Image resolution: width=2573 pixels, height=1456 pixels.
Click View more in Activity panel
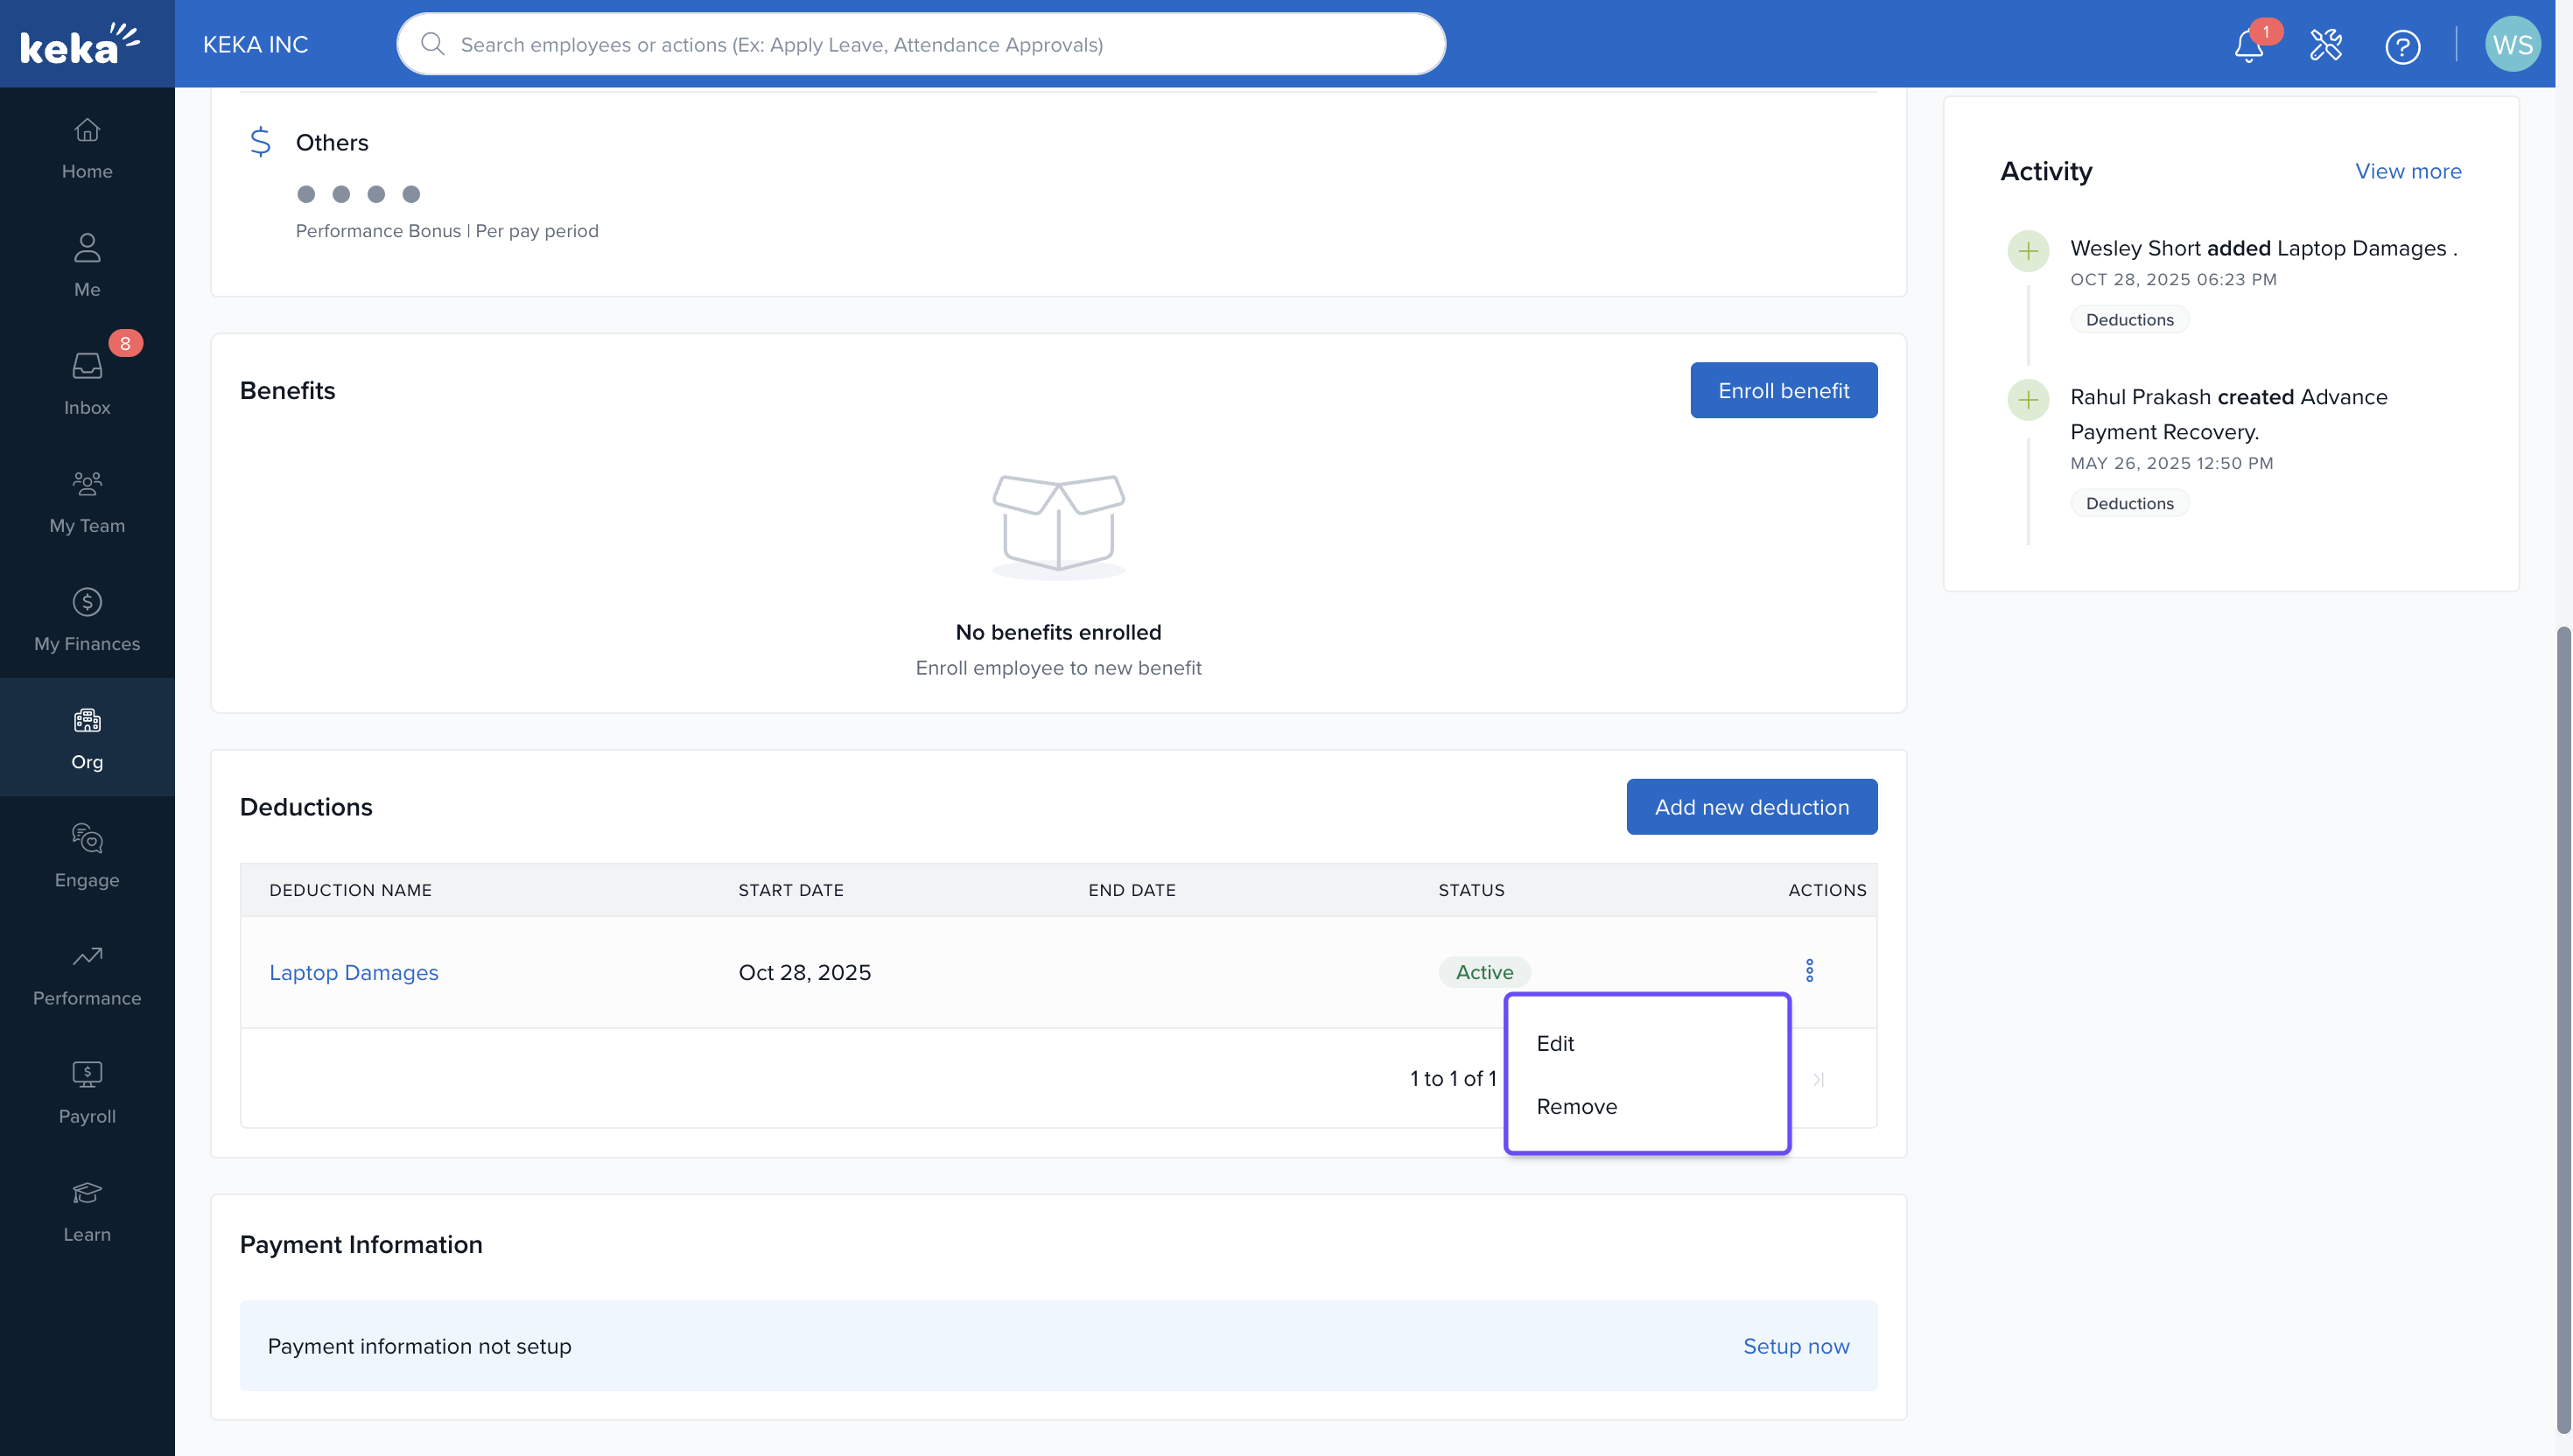(x=2407, y=171)
